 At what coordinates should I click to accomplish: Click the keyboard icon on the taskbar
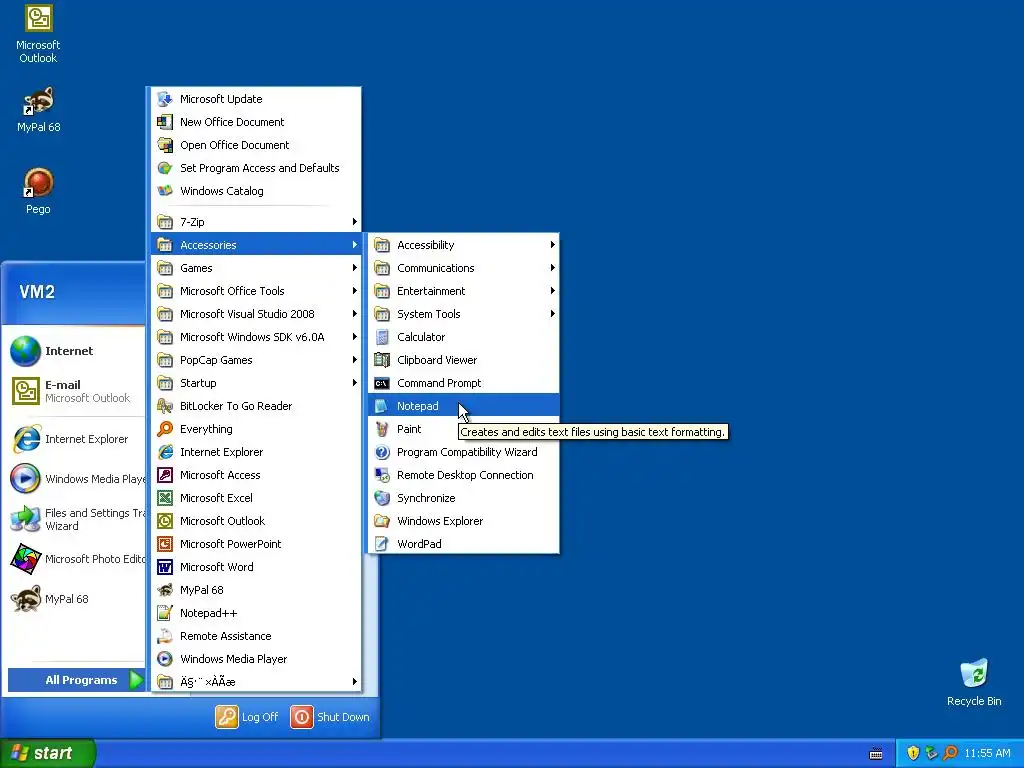pyautogui.click(x=876, y=754)
